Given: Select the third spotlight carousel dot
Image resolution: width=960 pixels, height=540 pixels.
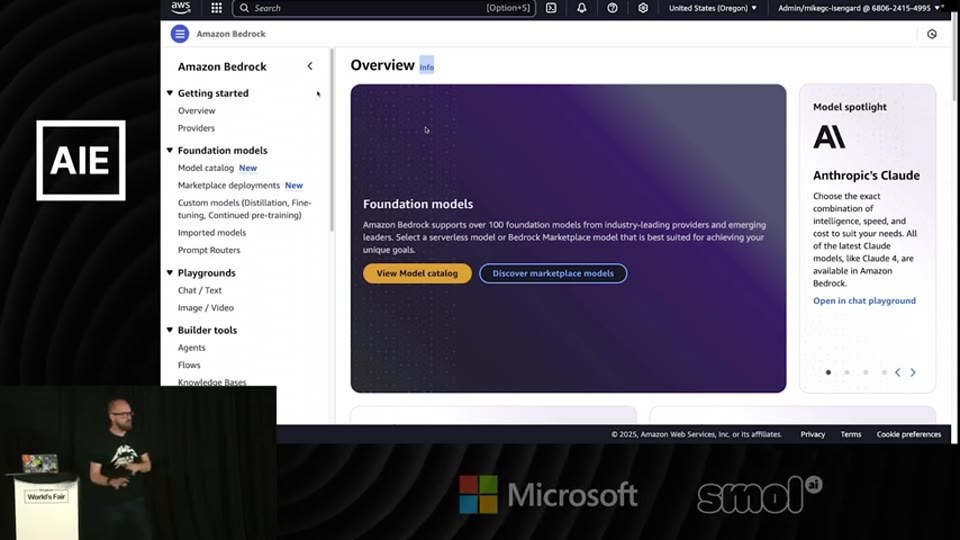Looking at the screenshot, I should pyautogui.click(x=865, y=372).
